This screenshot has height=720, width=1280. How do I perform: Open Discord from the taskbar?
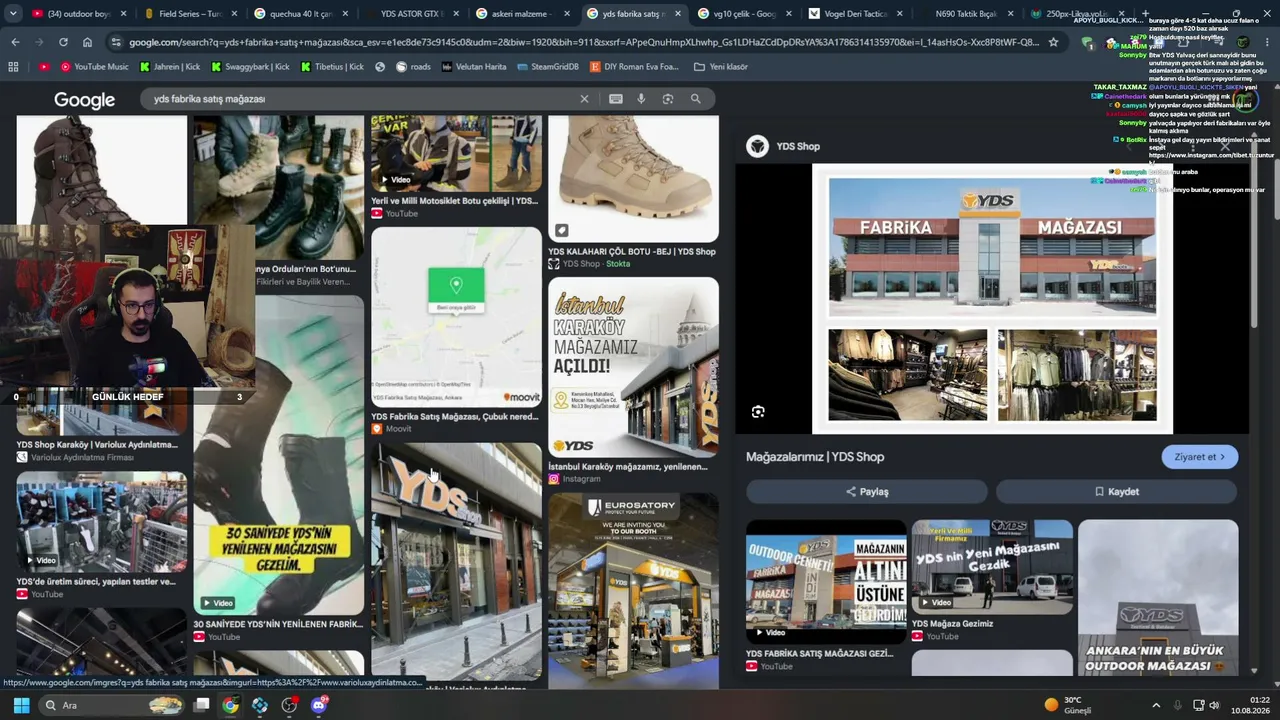(319, 705)
